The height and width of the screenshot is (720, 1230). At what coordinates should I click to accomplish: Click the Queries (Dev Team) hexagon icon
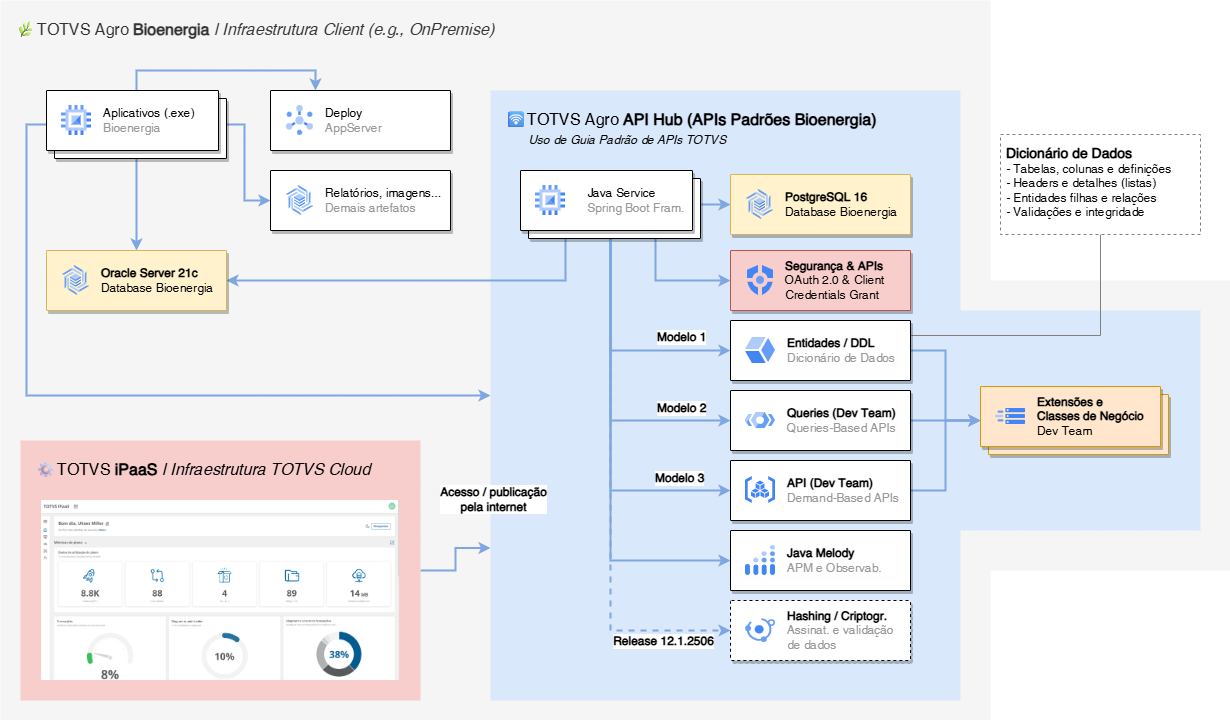tap(760, 420)
